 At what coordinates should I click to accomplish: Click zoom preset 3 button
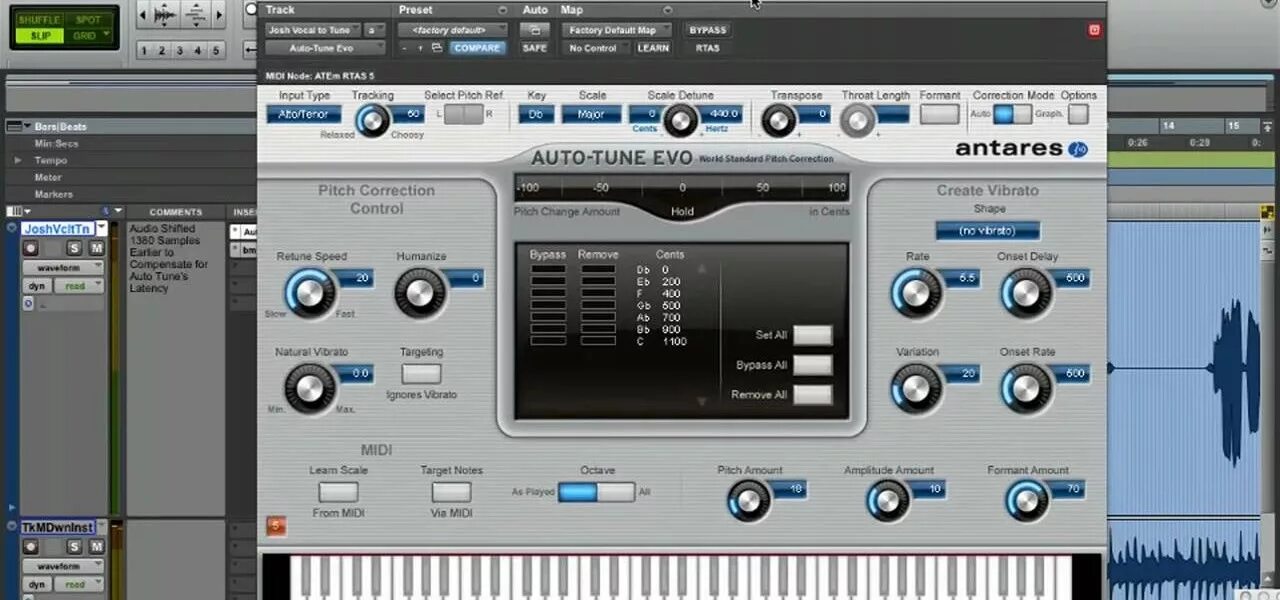pyautogui.click(x=180, y=51)
